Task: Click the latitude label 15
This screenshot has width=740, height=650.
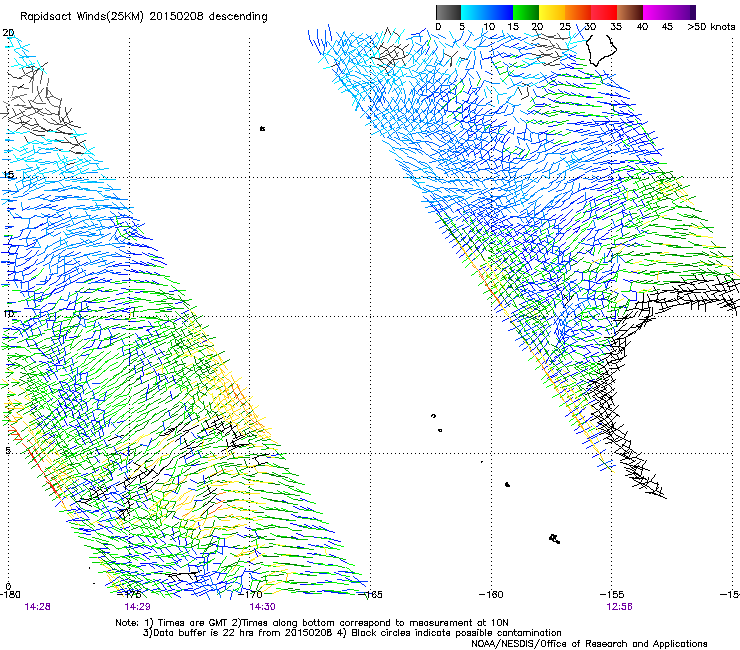Action: click(8, 175)
